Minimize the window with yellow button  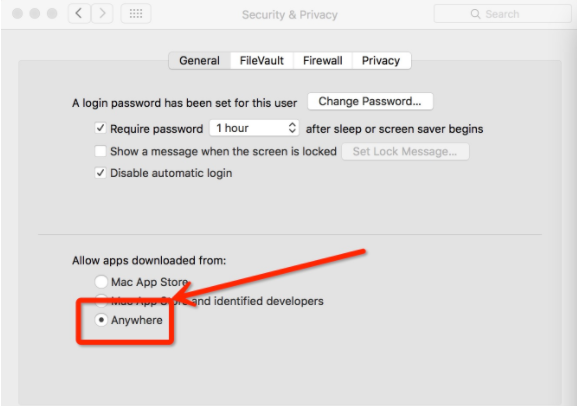pyautogui.click(x=35, y=14)
